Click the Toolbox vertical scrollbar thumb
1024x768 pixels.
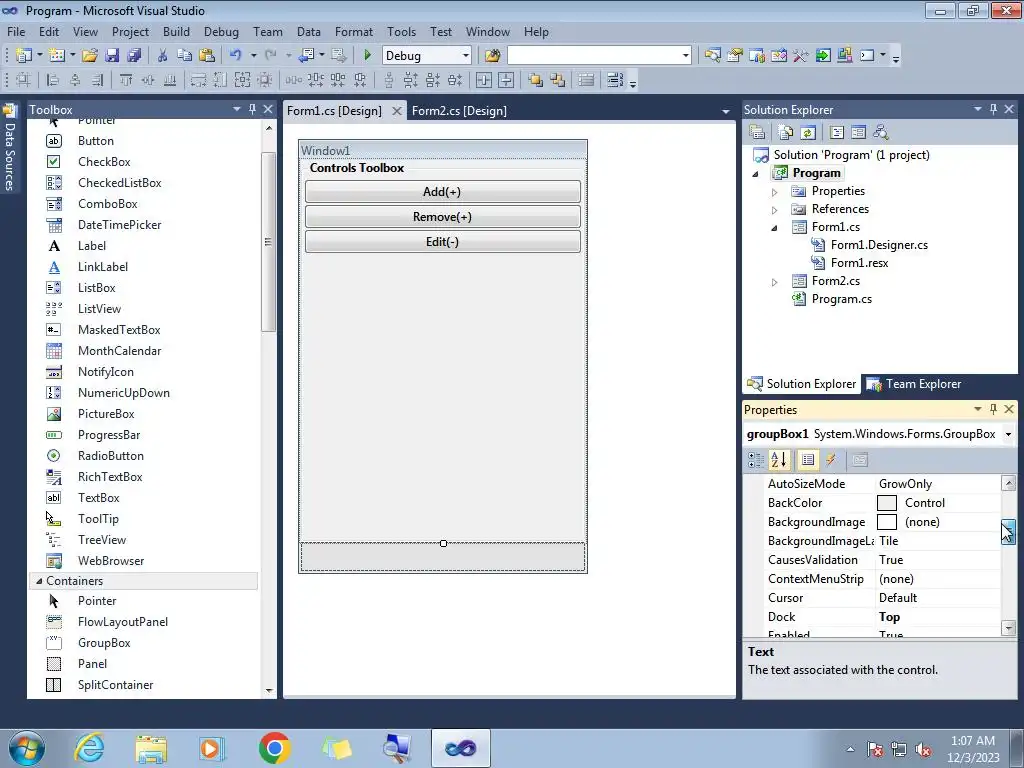(x=268, y=242)
